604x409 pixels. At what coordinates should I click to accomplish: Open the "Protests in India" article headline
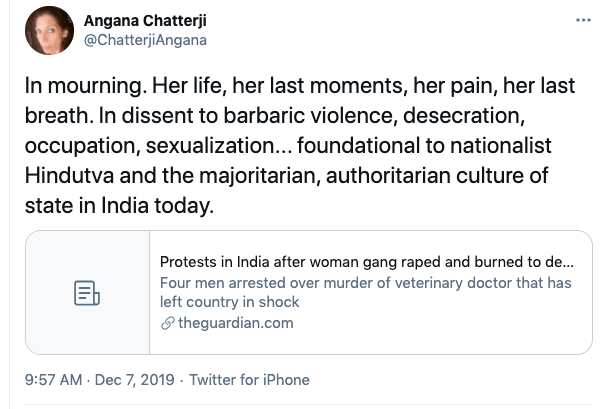point(366,263)
